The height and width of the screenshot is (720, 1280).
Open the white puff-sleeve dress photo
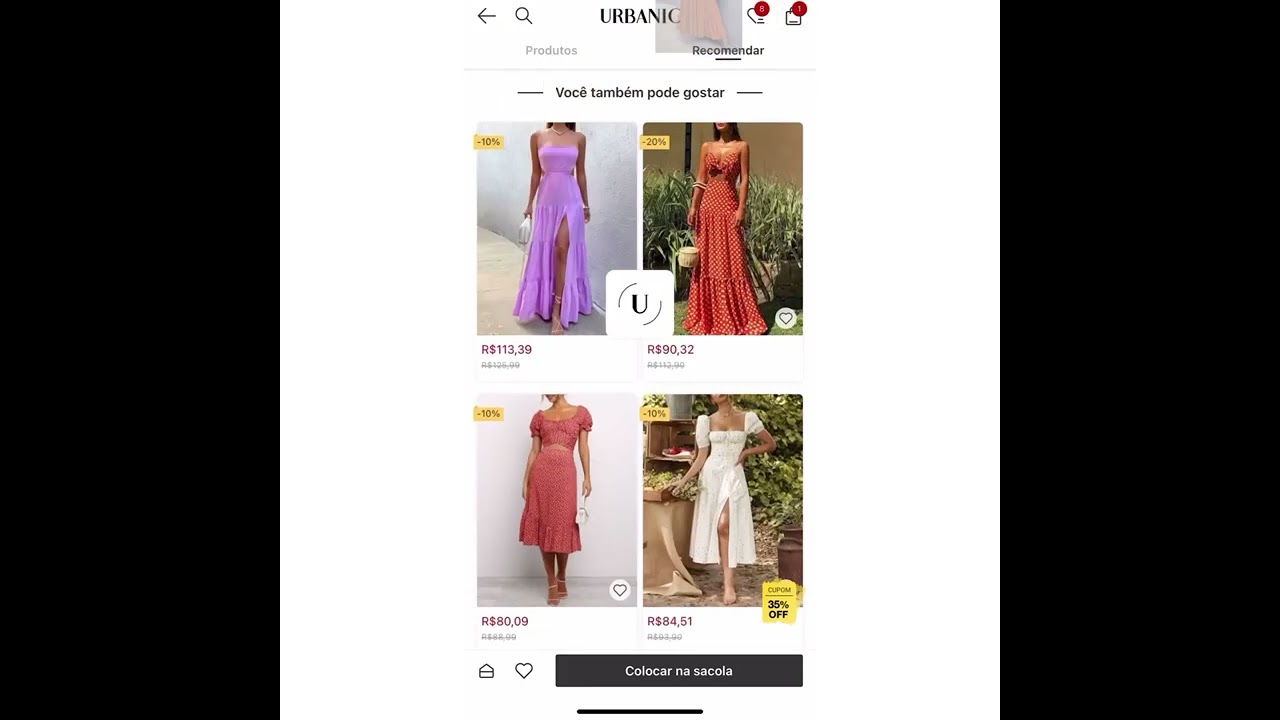coord(723,500)
